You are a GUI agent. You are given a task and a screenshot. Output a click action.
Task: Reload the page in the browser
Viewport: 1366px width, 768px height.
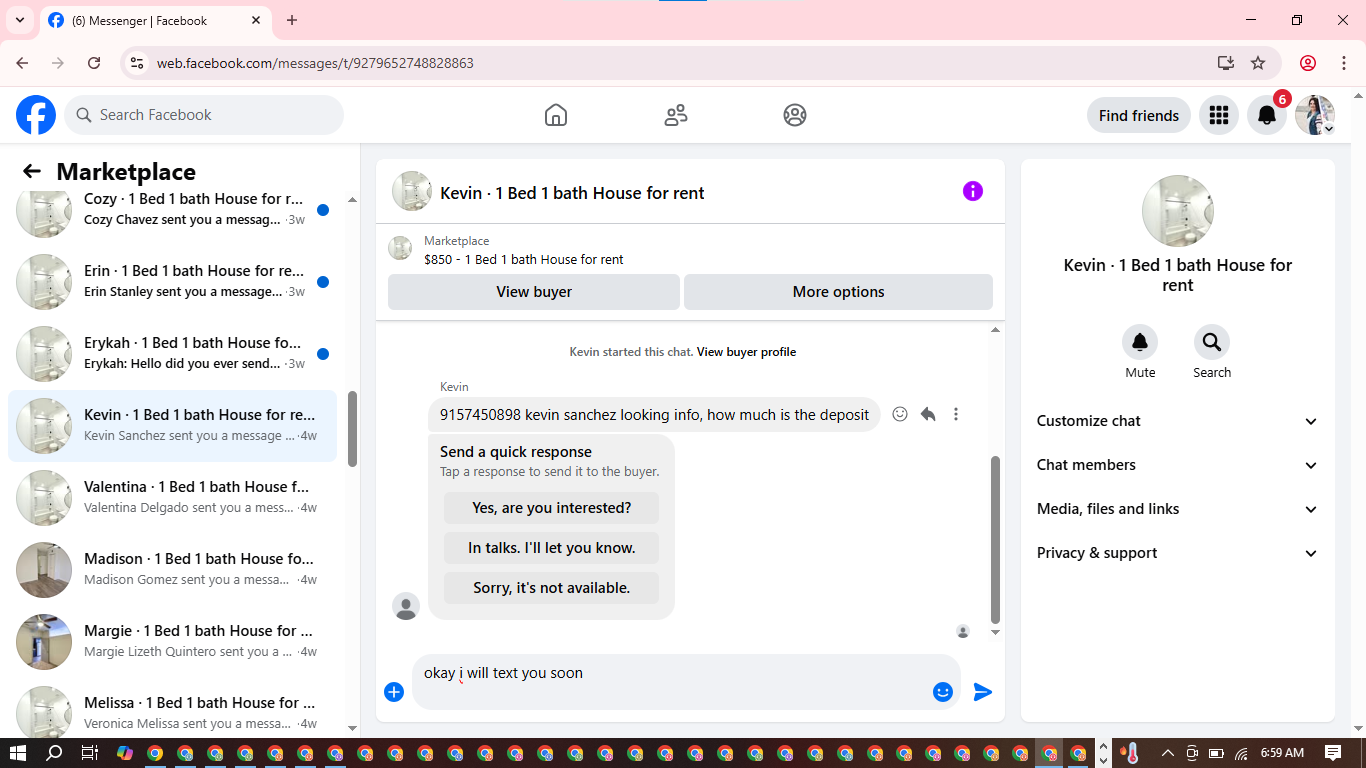point(94,63)
